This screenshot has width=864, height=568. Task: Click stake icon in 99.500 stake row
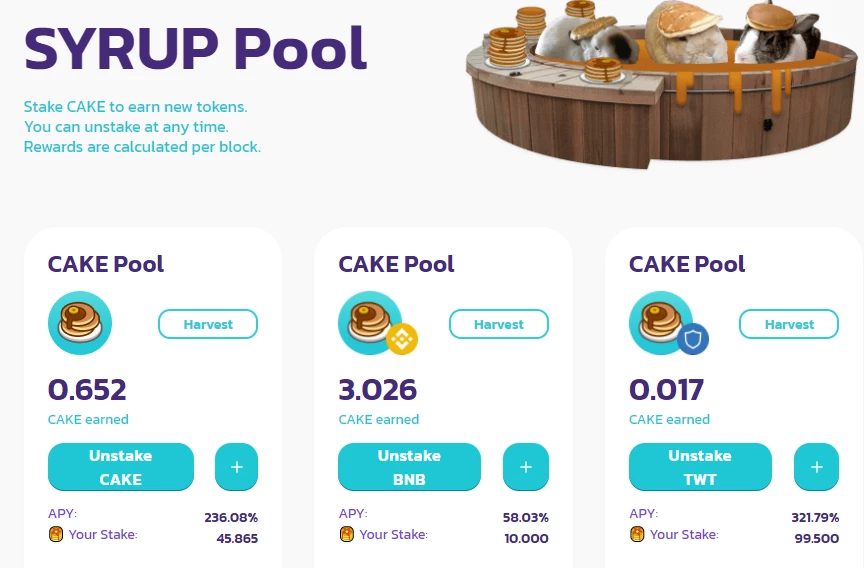(637, 534)
